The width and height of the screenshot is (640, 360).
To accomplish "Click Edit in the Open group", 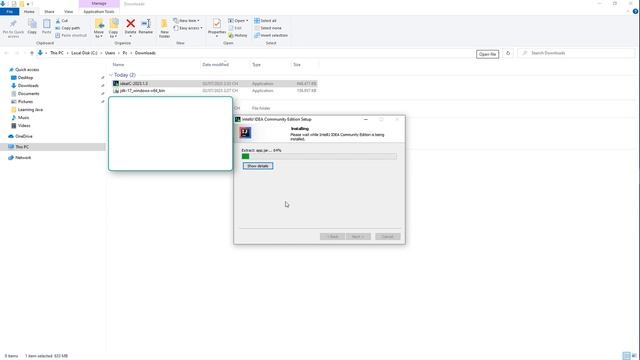I will [235, 28].
